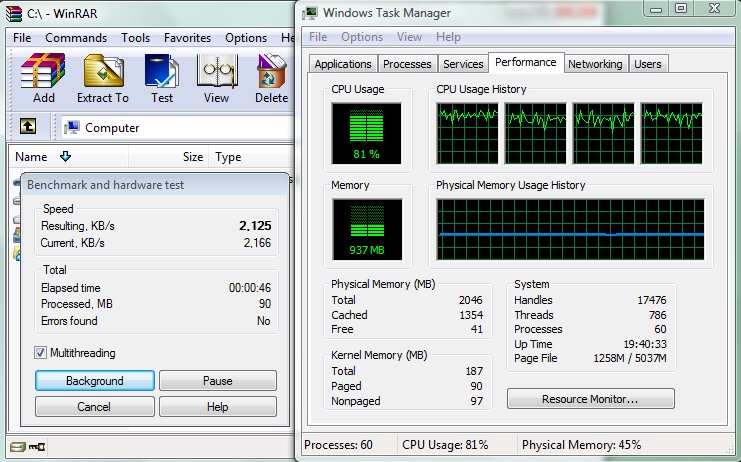Click the Task Manager title bar icon

click(310, 13)
